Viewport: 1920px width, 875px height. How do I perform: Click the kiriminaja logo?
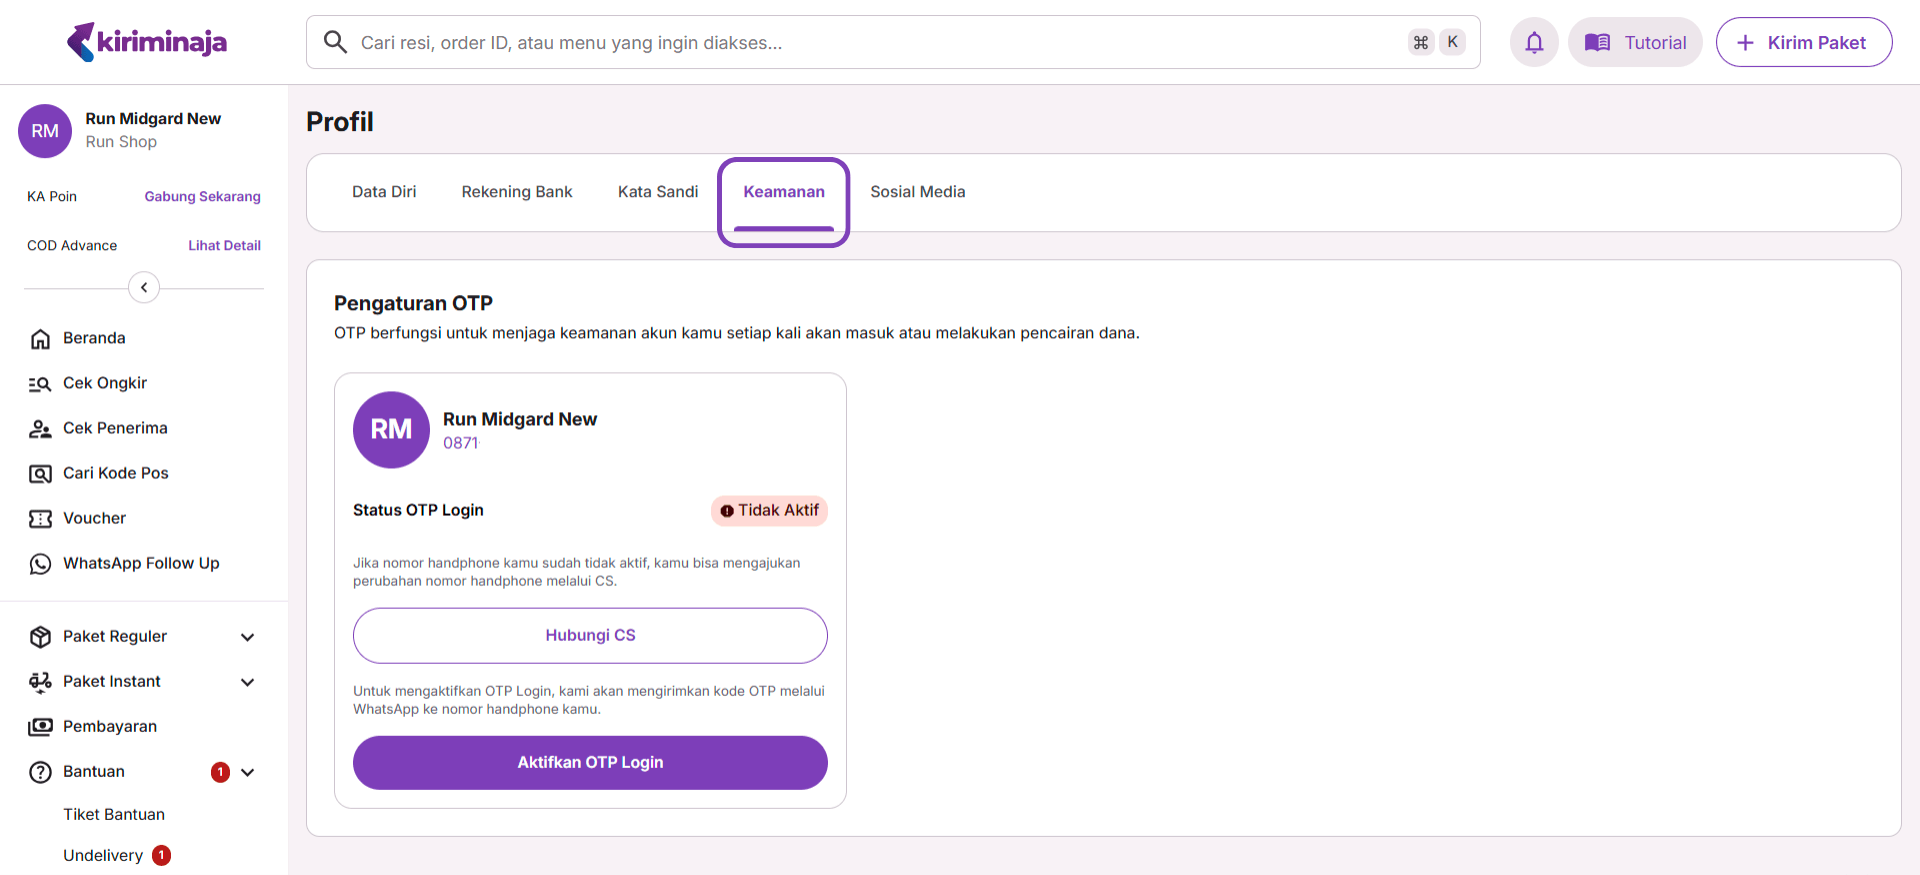coord(147,42)
